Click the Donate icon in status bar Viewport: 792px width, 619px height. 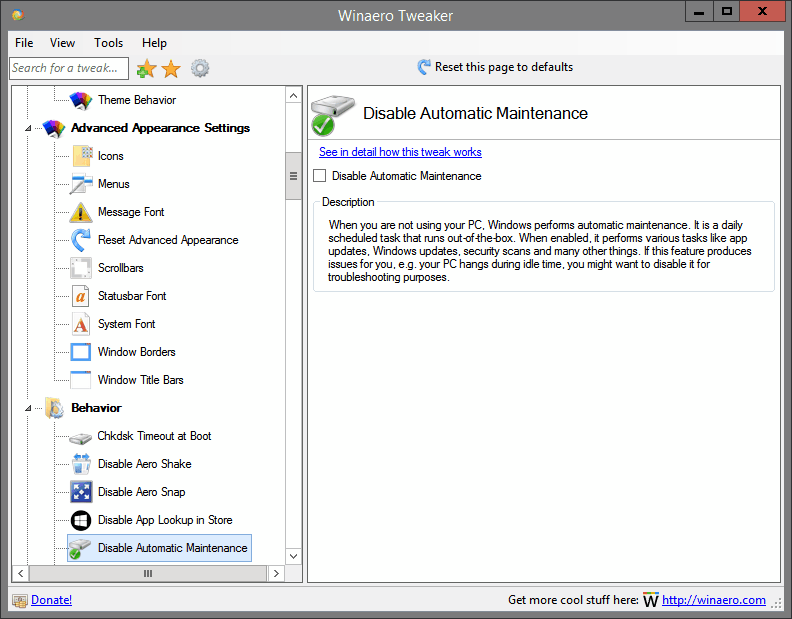point(20,601)
